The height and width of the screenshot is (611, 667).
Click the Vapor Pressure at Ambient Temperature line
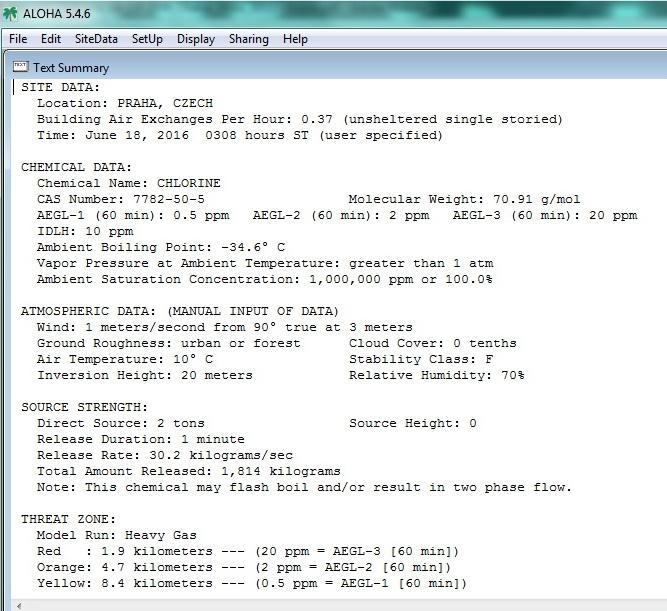(265, 263)
